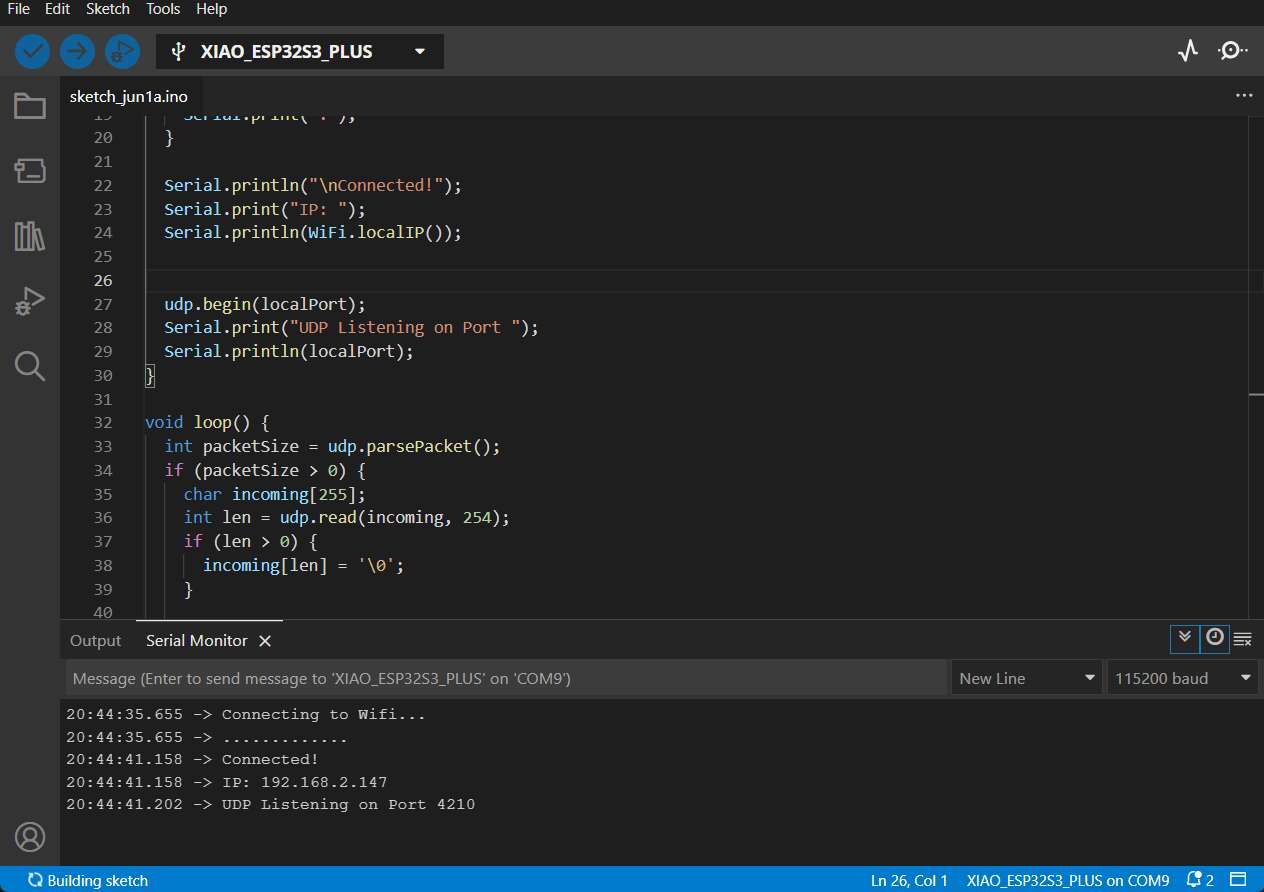The image size is (1264, 892).
Task: Switch to the Output tab
Action: (x=95, y=641)
